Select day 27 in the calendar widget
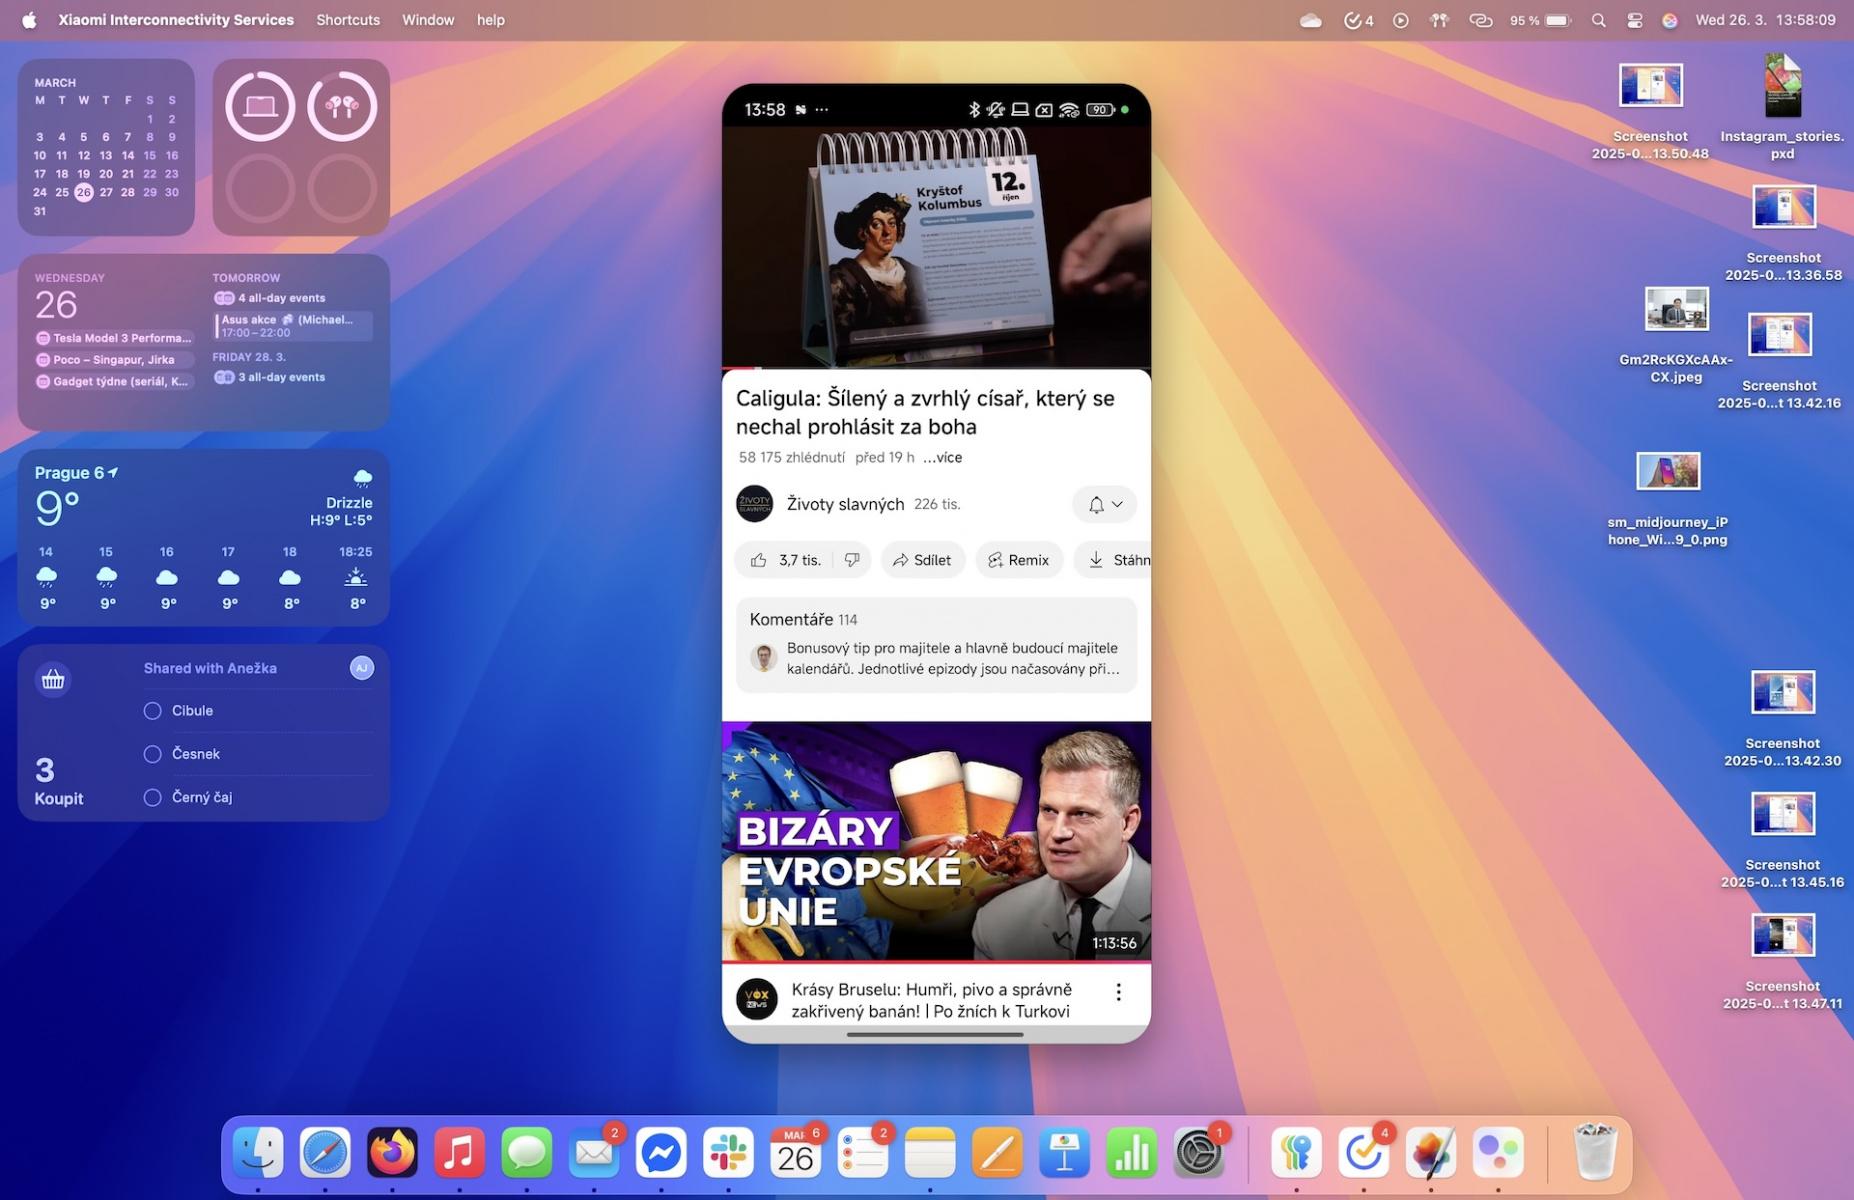Image resolution: width=1854 pixels, height=1200 pixels. point(106,192)
